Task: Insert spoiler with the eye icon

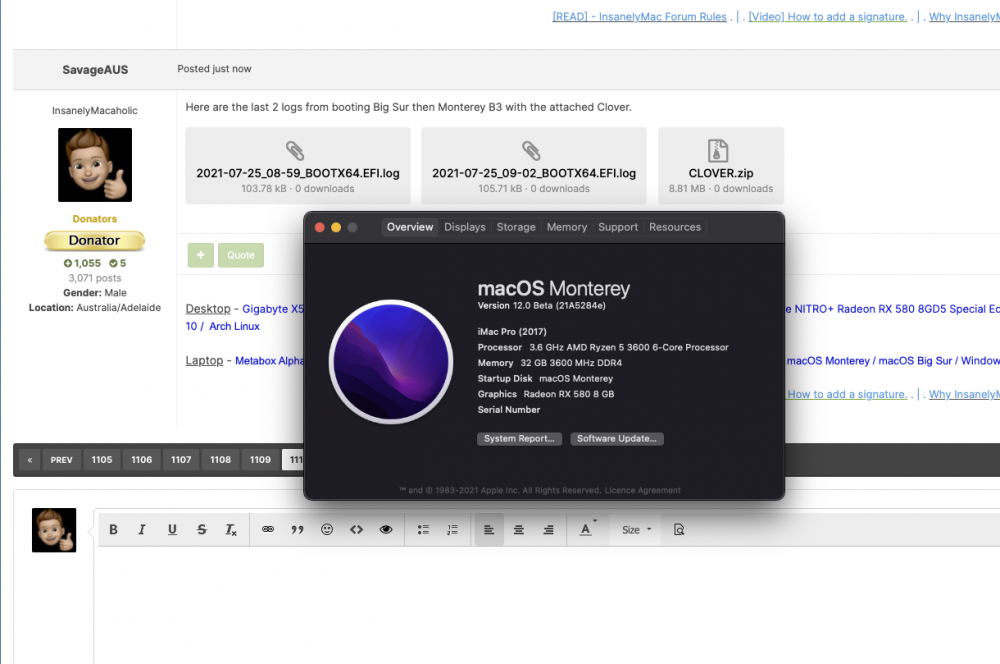Action: coord(386,529)
